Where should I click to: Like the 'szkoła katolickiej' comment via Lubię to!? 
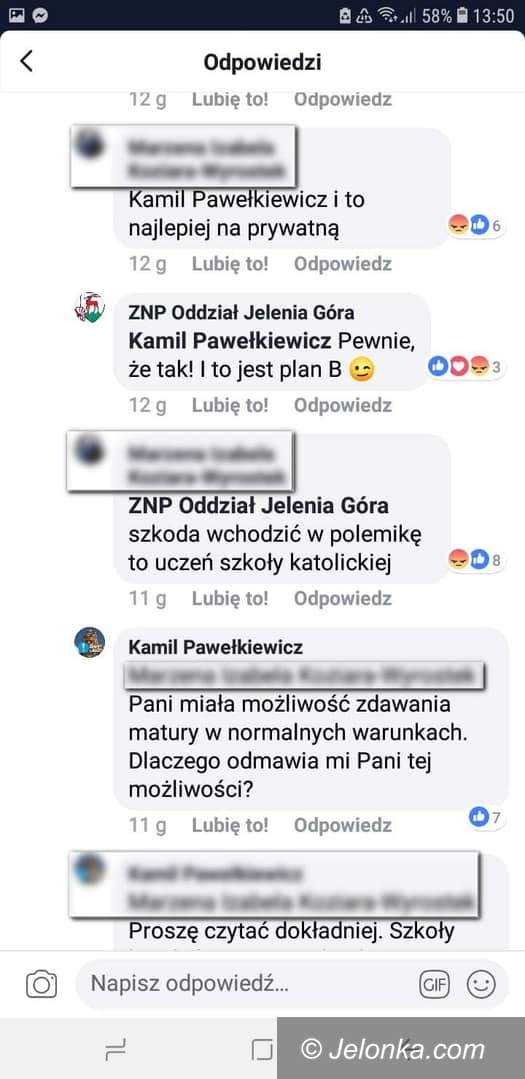click(x=230, y=599)
